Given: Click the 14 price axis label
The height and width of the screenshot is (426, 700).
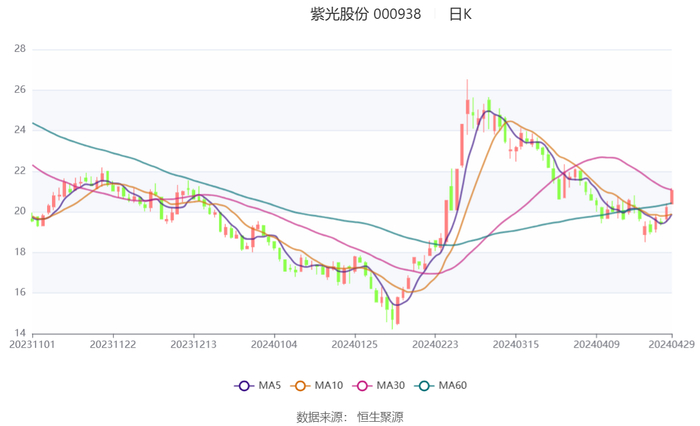Looking at the screenshot, I should tap(19, 333).
